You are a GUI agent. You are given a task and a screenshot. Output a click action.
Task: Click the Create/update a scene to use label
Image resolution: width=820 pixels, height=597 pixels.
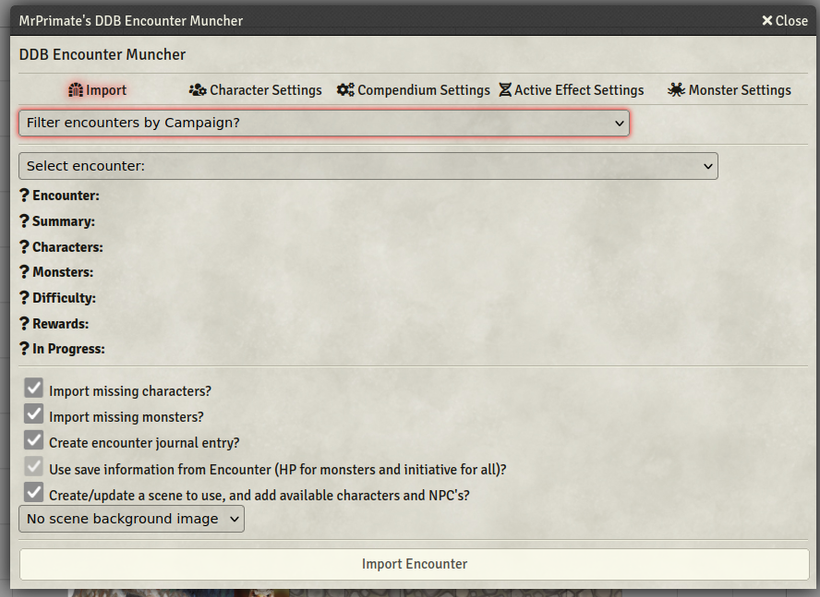tap(259, 495)
